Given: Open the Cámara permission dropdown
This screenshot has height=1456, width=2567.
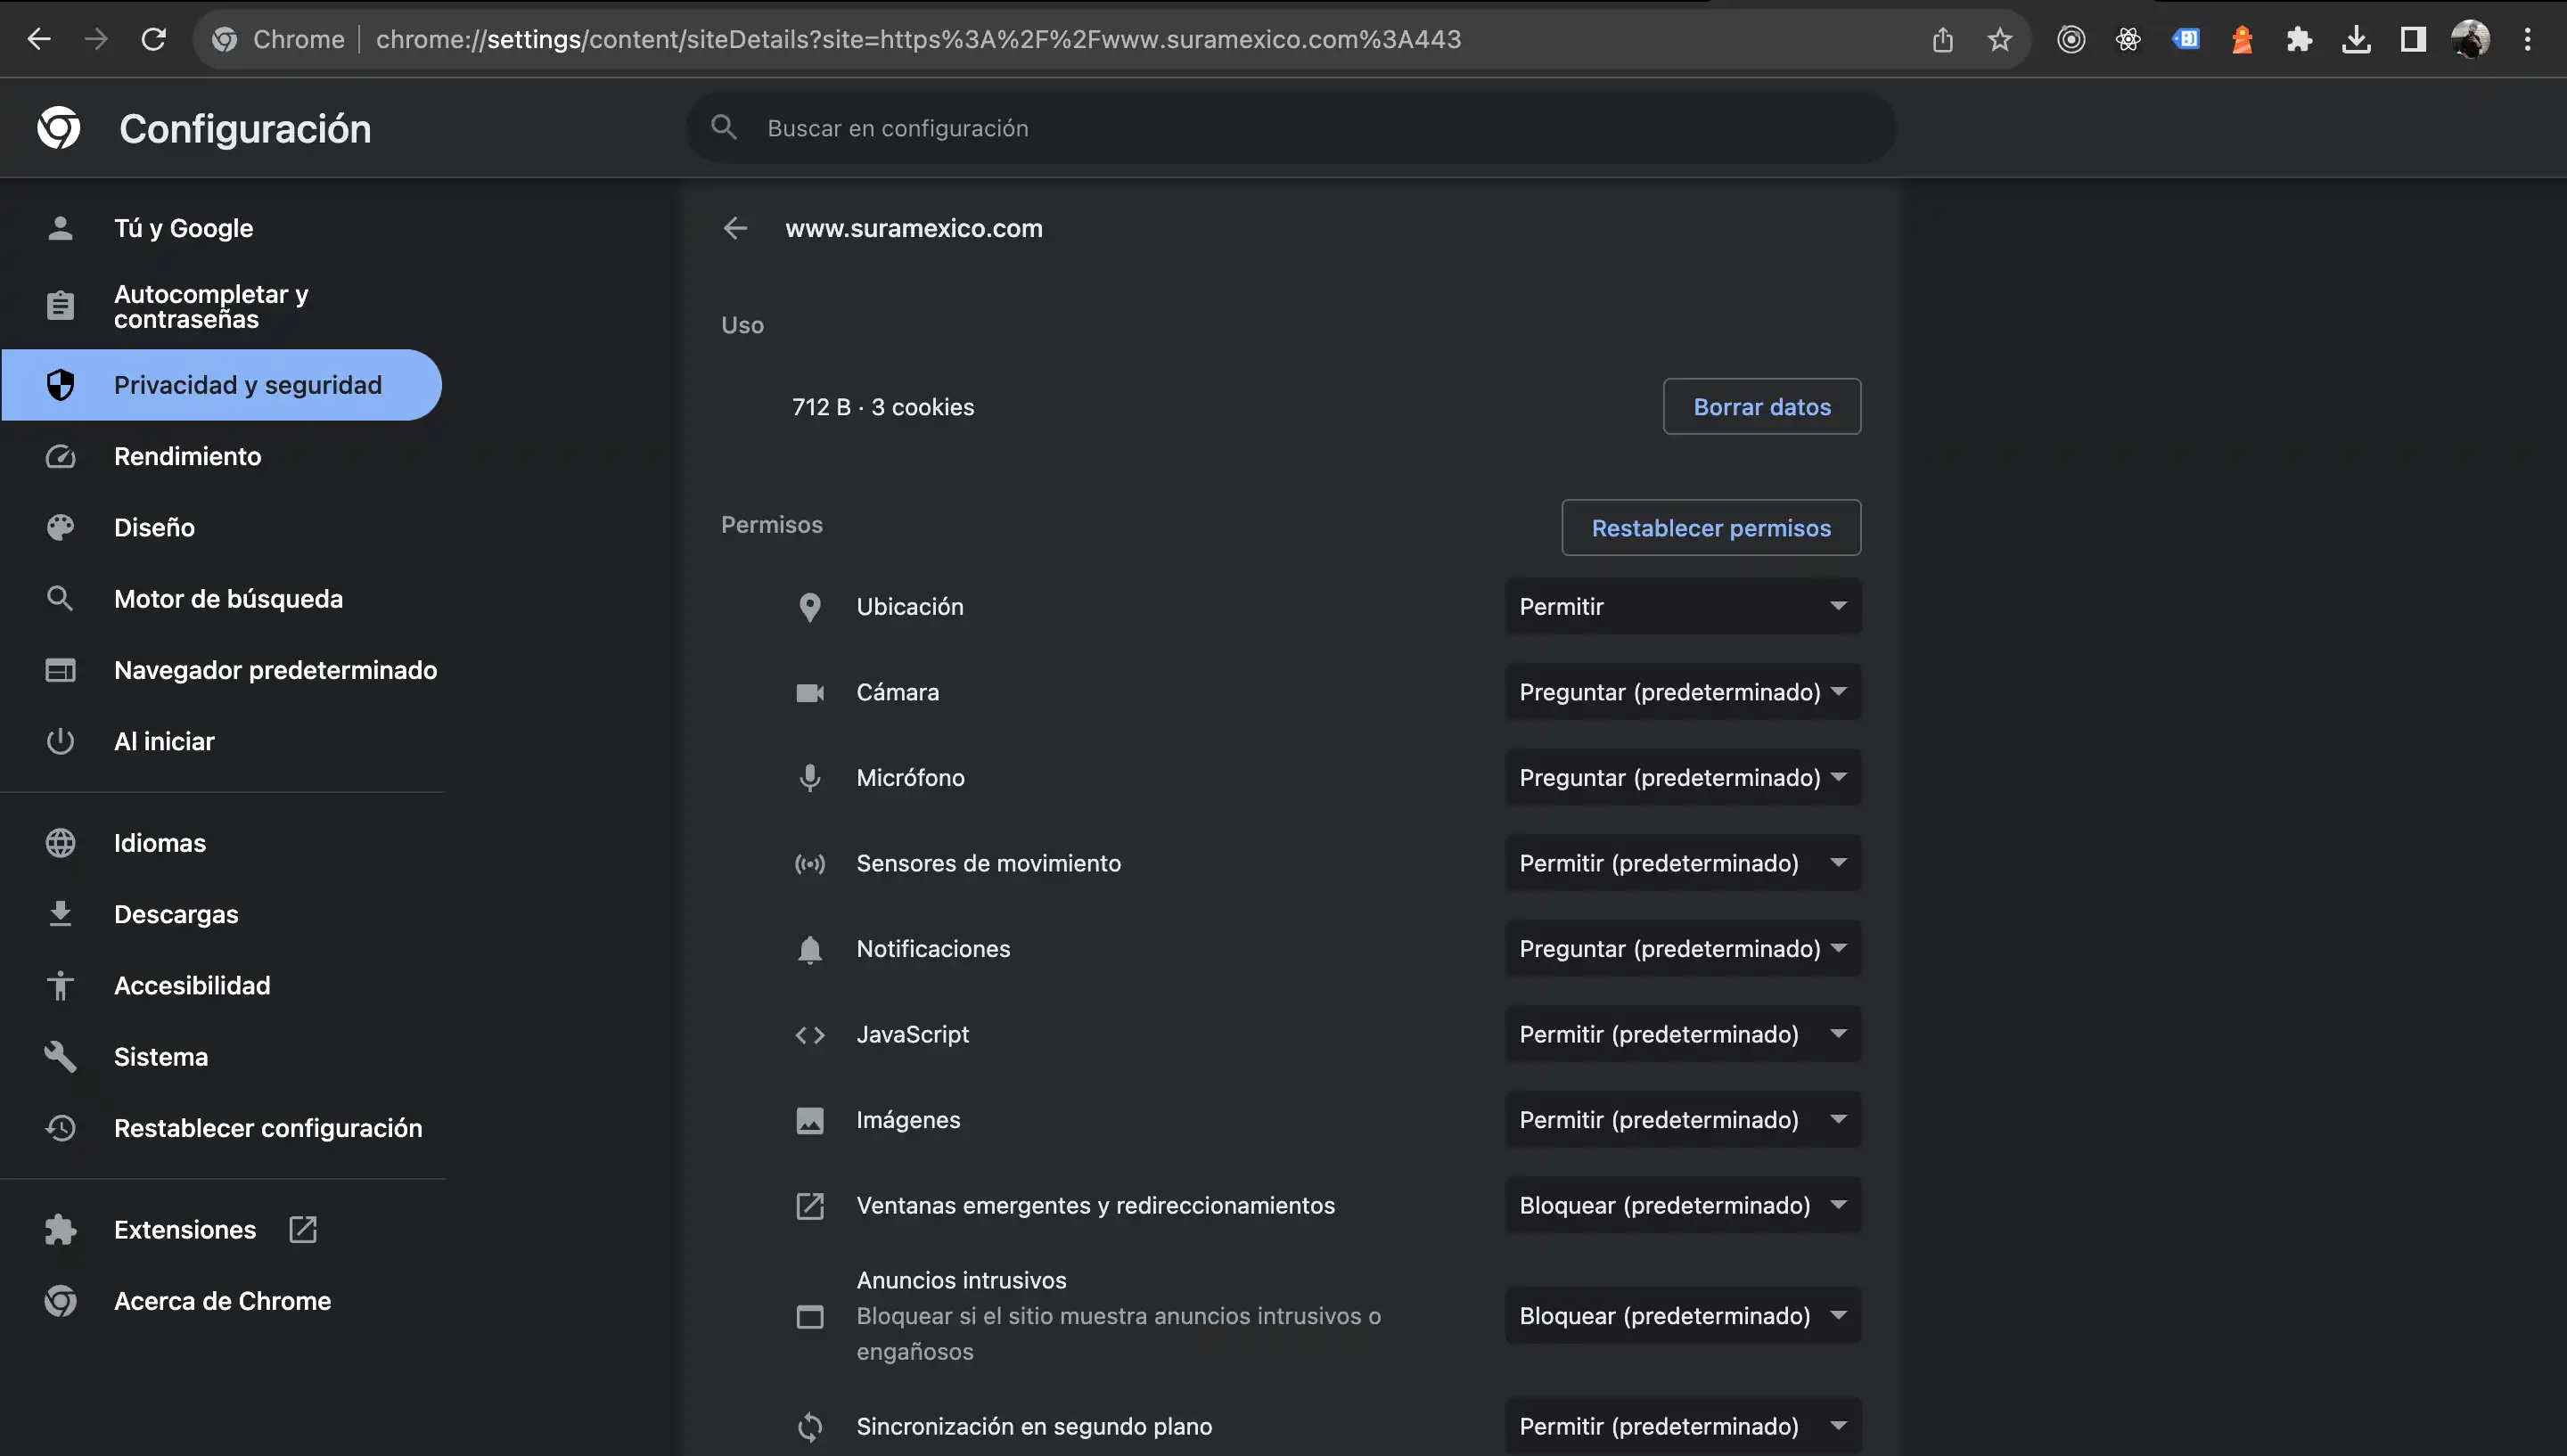Looking at the screenshot, I should (1682, 692).
